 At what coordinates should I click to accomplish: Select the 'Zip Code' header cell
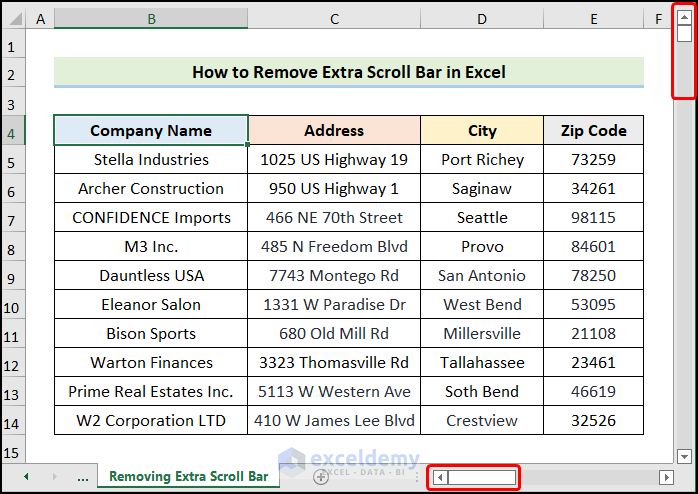[x=594, y=130]
